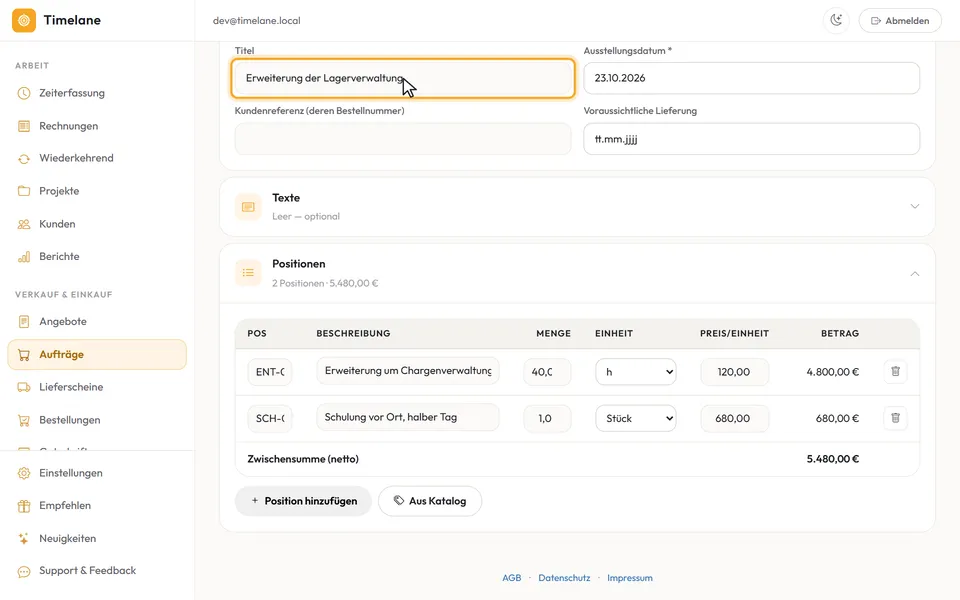Click the quantity field showing 1,0
960x600 pixels.
coord(547,418)
